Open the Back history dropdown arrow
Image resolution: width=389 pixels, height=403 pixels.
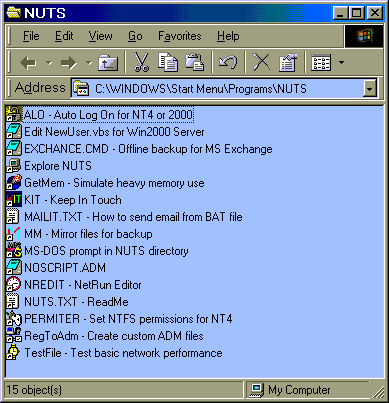pos(49,62)
